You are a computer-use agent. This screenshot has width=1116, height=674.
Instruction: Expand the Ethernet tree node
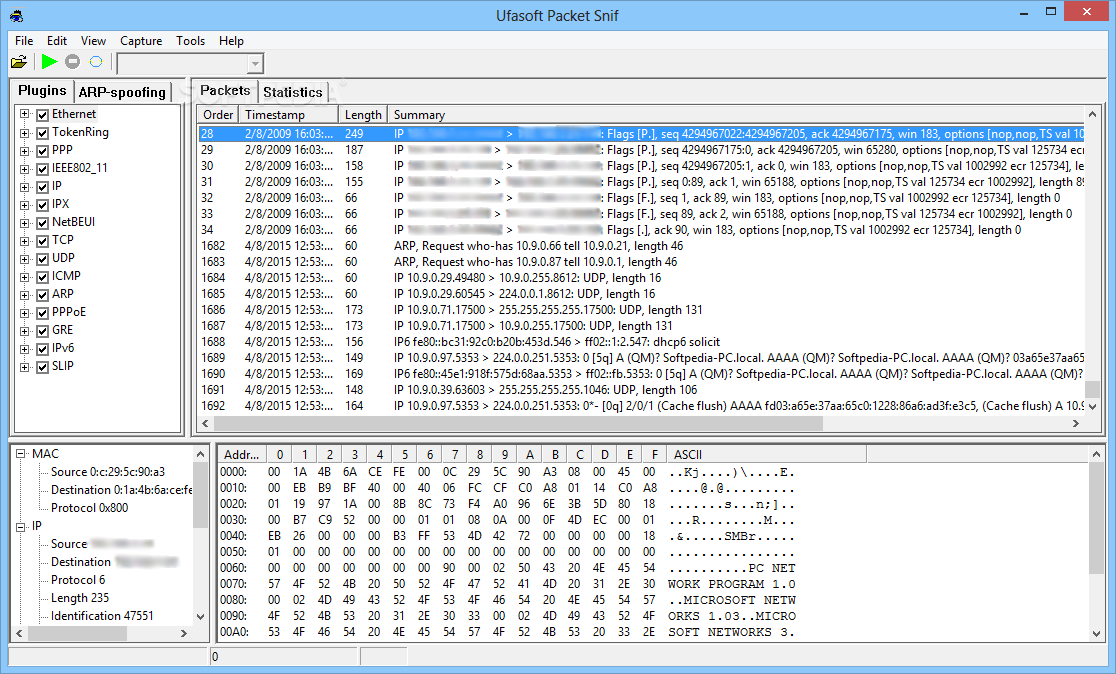25,115
